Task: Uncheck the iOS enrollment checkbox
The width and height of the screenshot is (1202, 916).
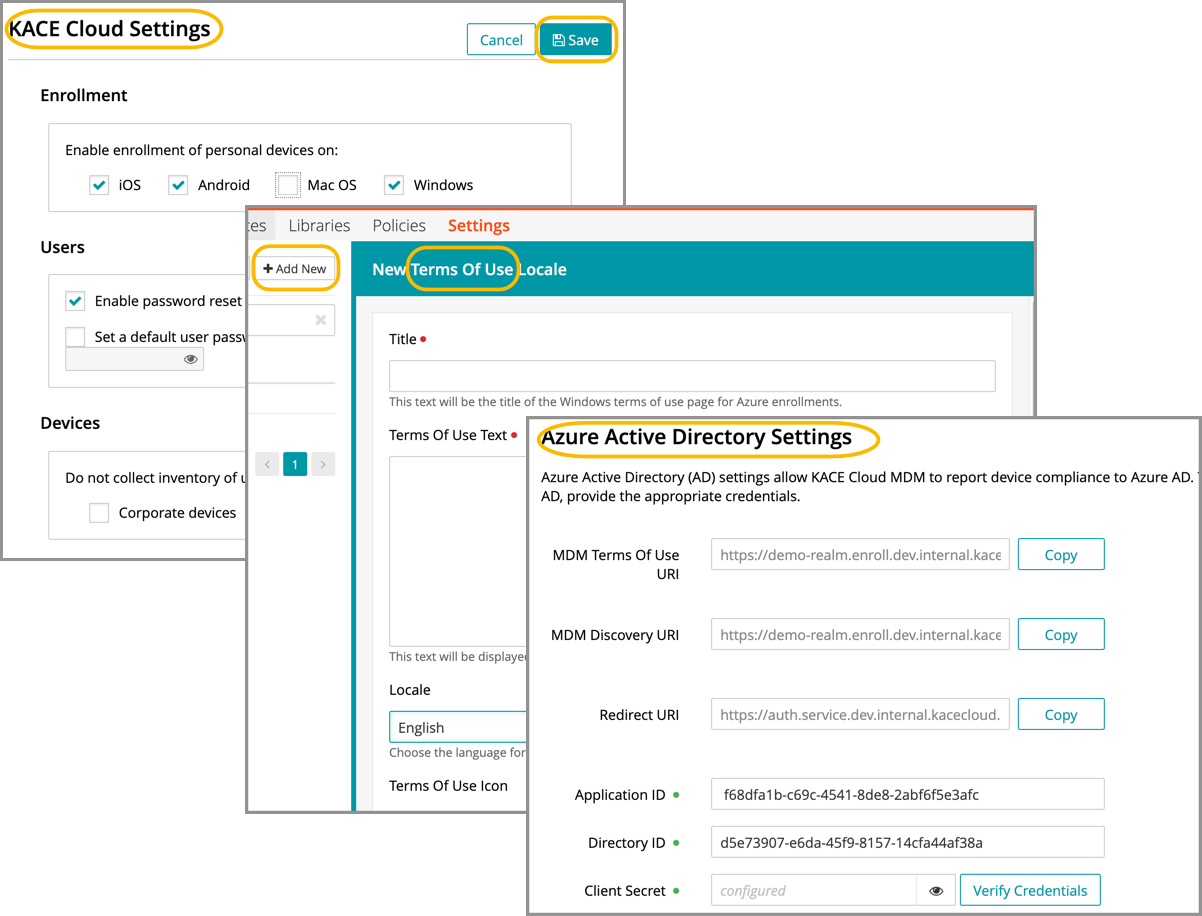Action: (99, 185)
